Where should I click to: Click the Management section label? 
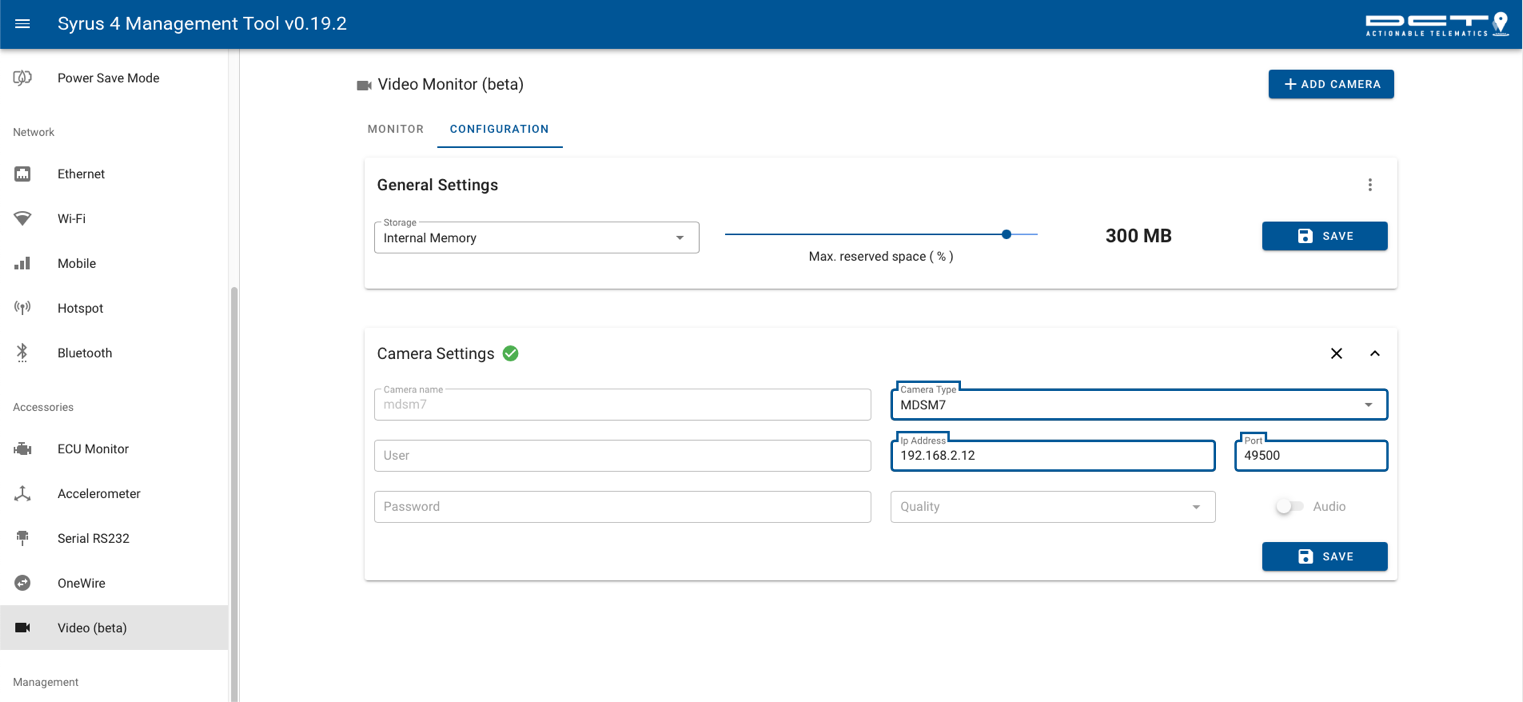click(x=46, y=682)
